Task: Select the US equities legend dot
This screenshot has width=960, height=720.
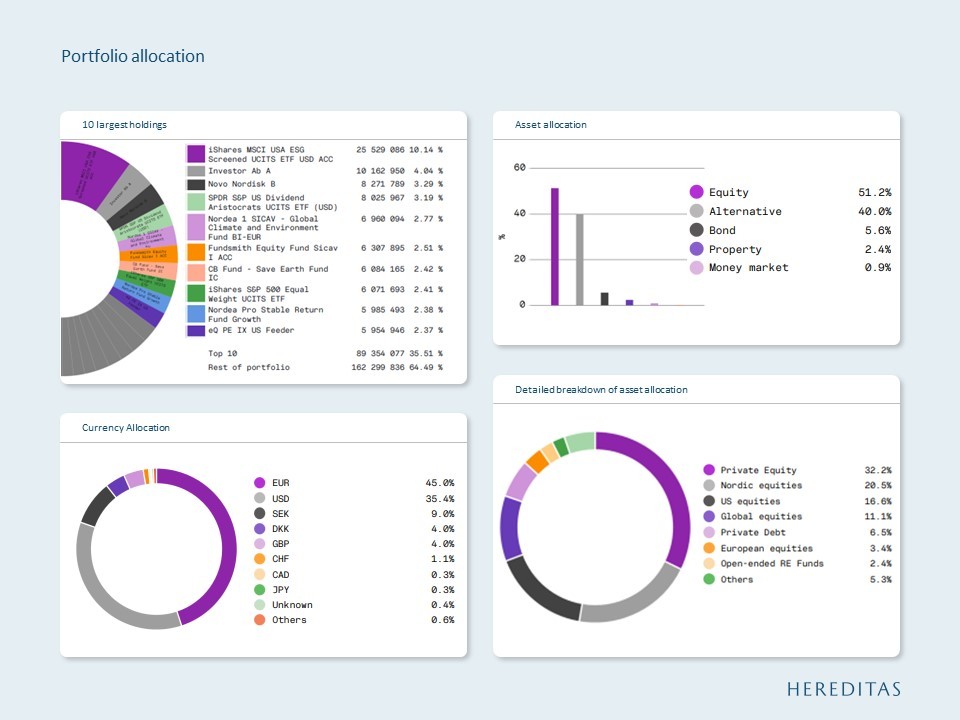Action: tap(709, 501)
